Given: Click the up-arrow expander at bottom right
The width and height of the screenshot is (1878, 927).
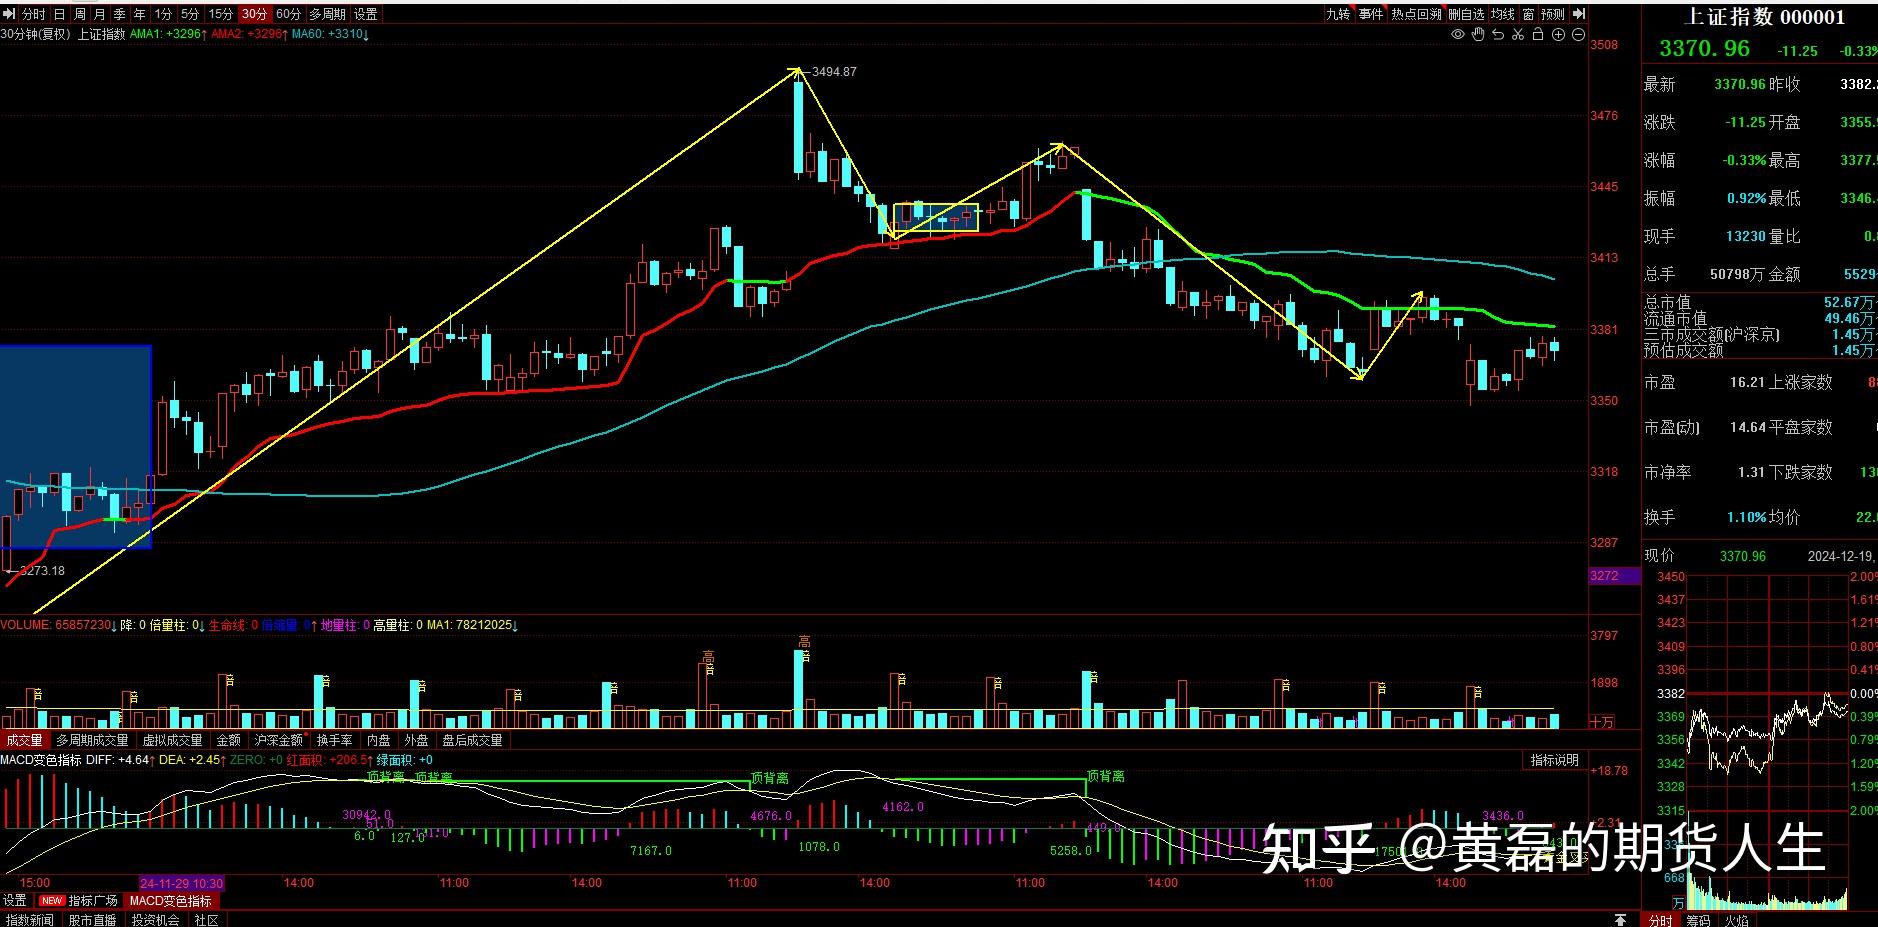Looking at the screenshot, I should click(1621, 919).
